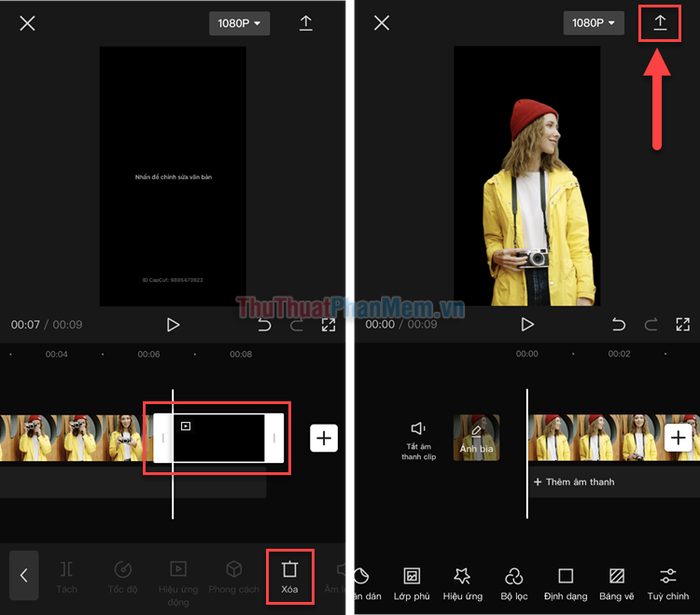Tap the 00:02 ruler mark, right timeline
Viewport: 700px width, 615px height.
point(619,354)
